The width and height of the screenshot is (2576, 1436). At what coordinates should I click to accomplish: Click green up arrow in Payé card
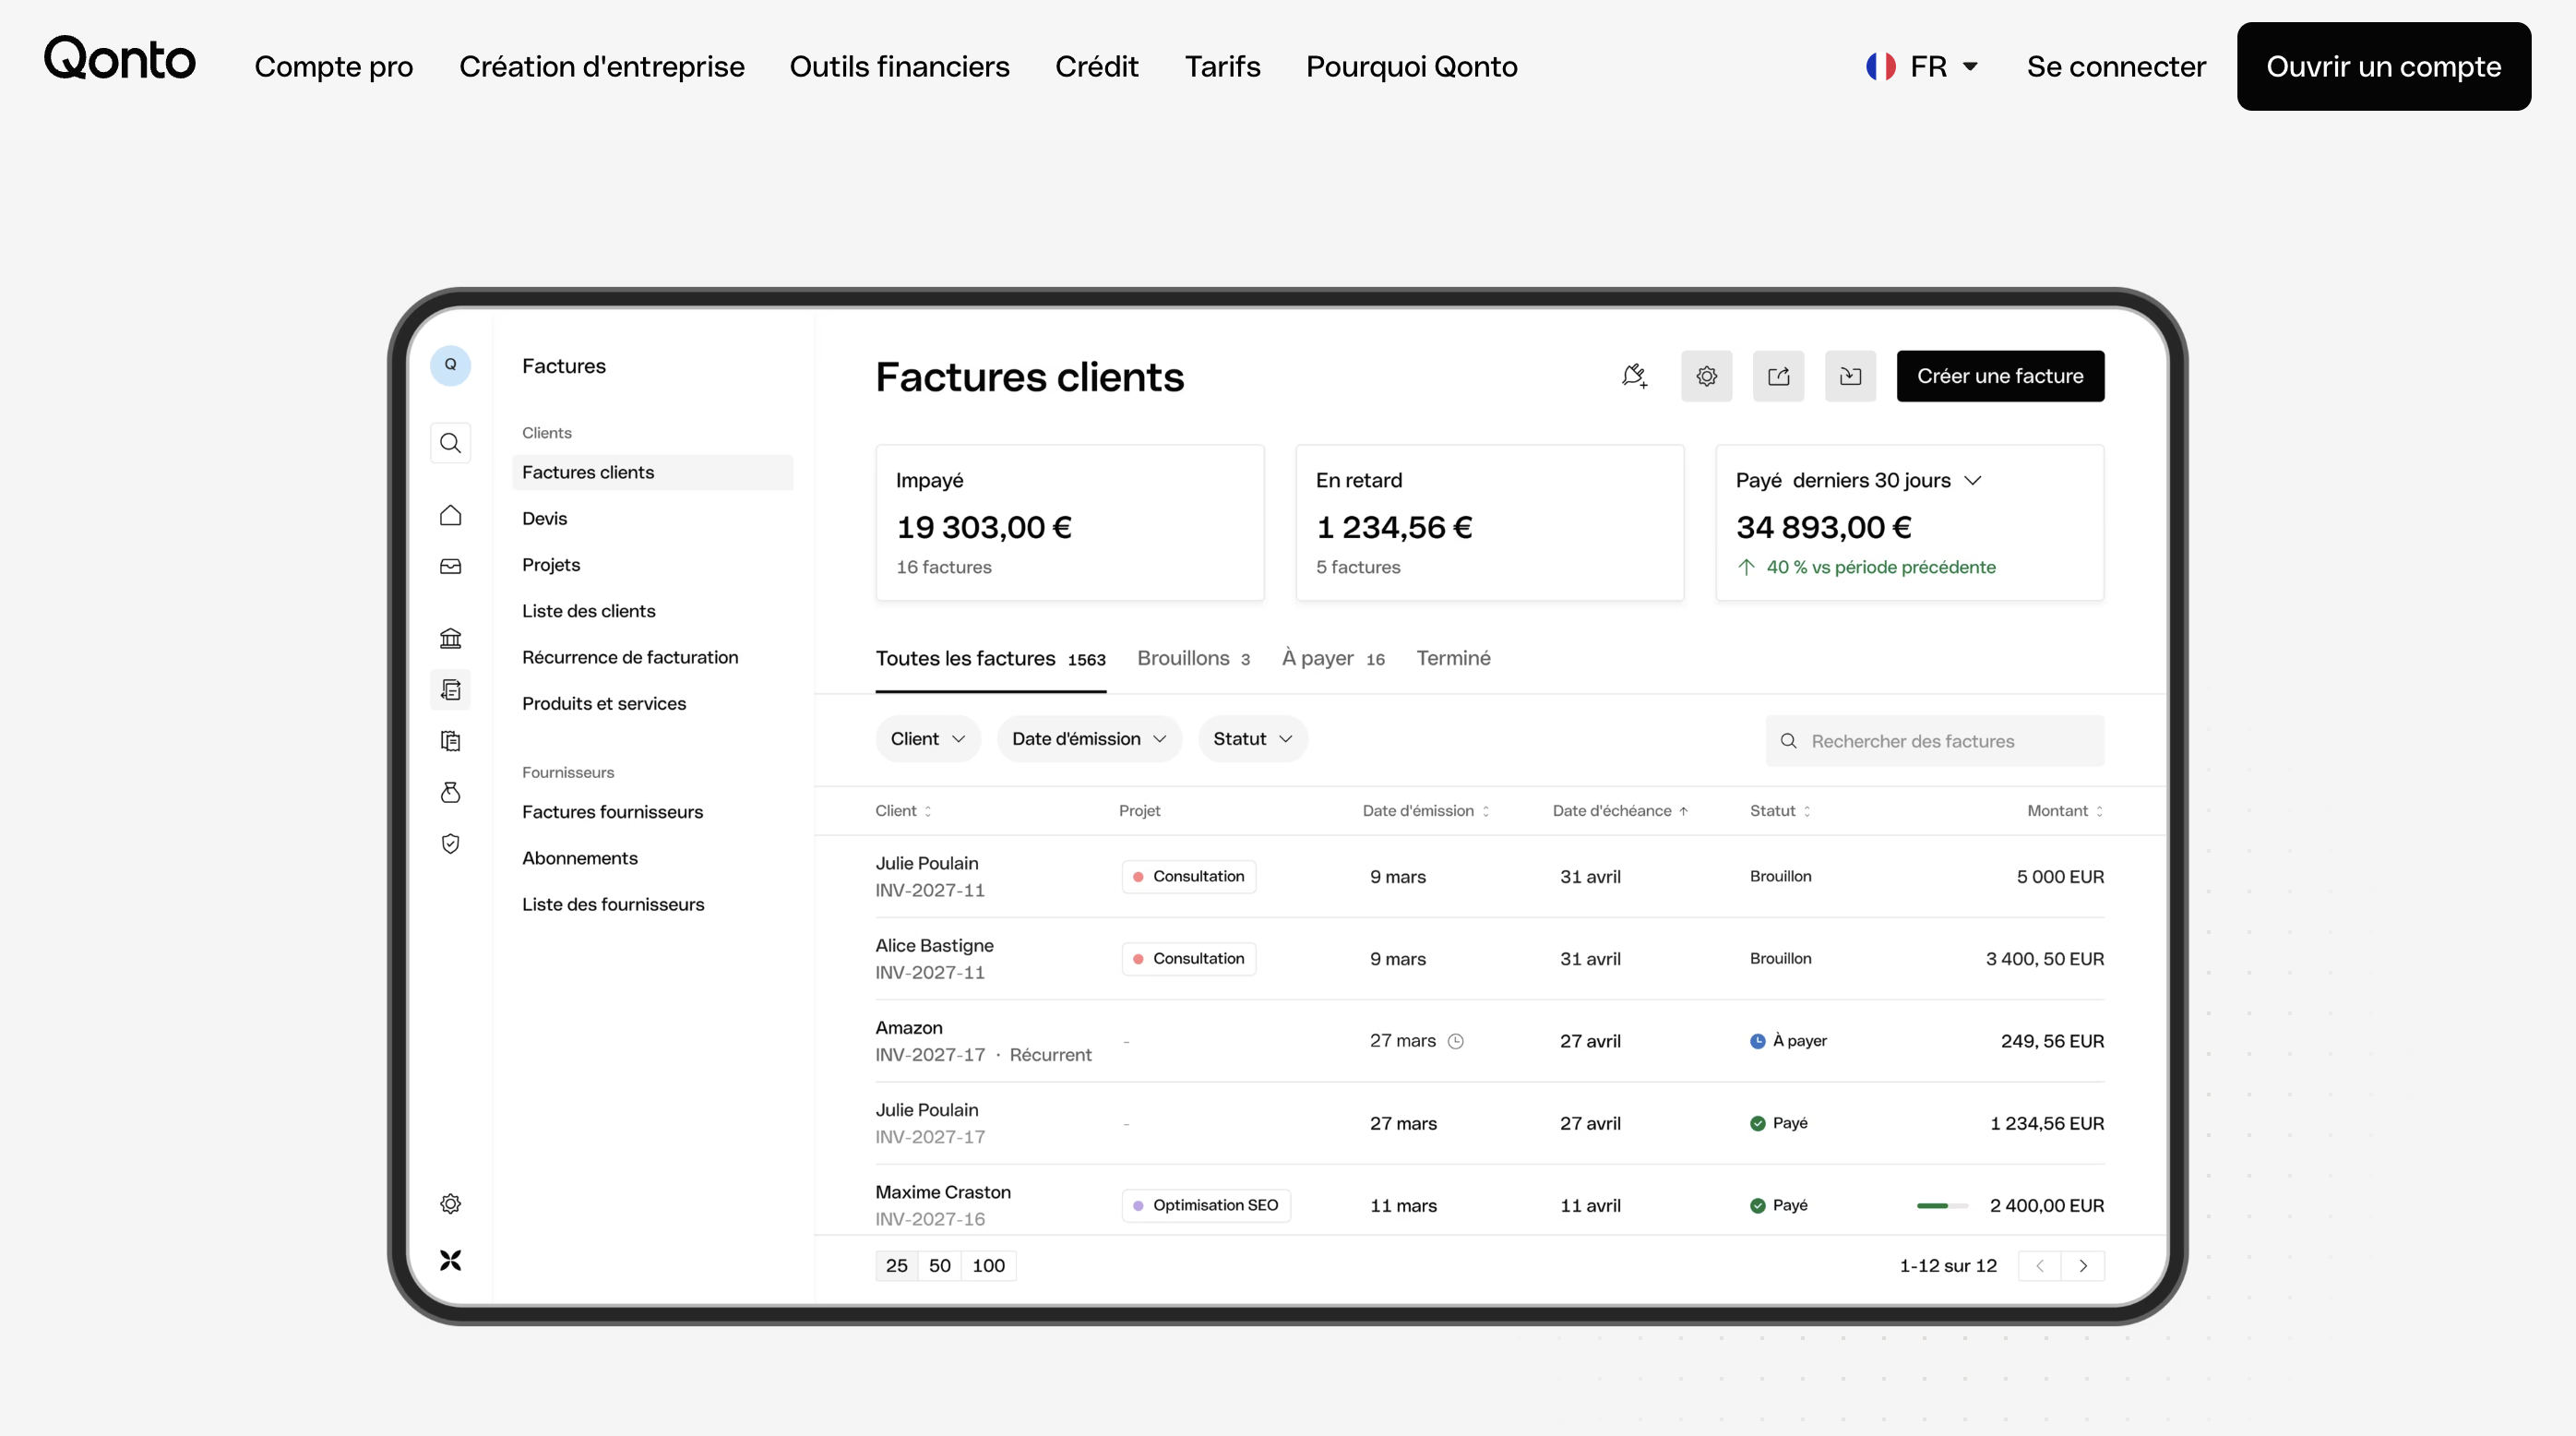coord(1746,567)
